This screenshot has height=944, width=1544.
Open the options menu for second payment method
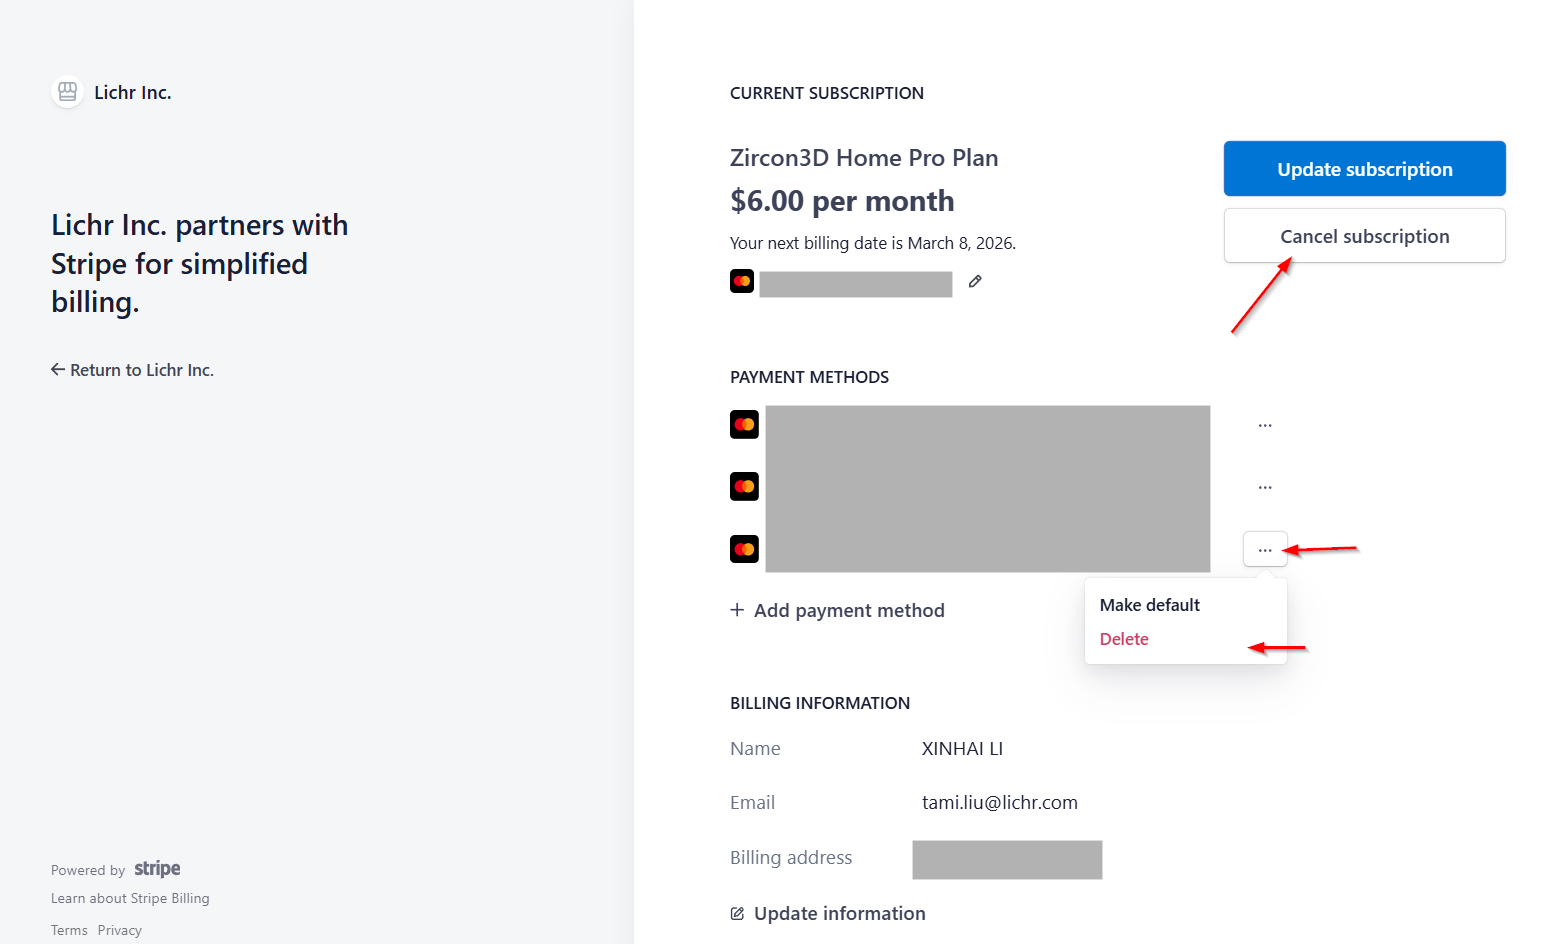click(1265, 487)
